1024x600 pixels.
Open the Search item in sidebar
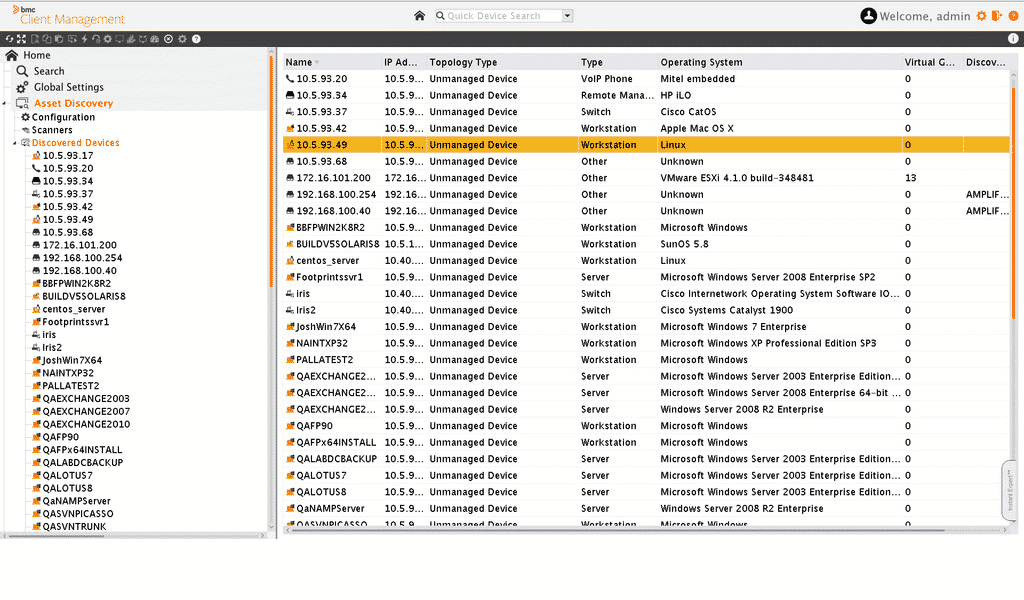[49, 71]
